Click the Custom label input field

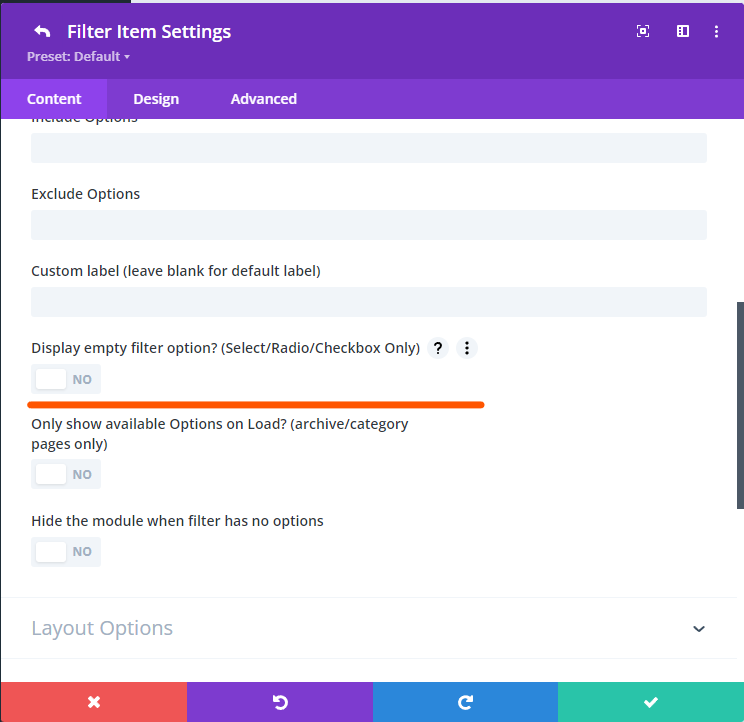[368, 302]
